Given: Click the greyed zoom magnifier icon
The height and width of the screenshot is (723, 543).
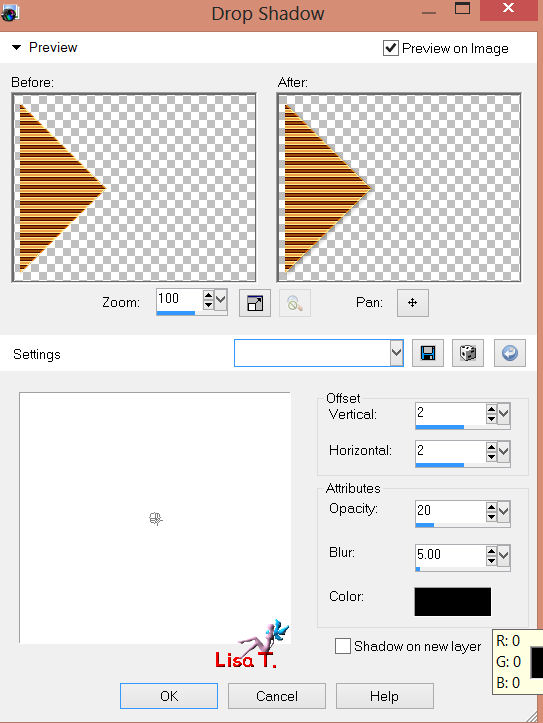Looking at the screenshot, I should pos(295,303).
